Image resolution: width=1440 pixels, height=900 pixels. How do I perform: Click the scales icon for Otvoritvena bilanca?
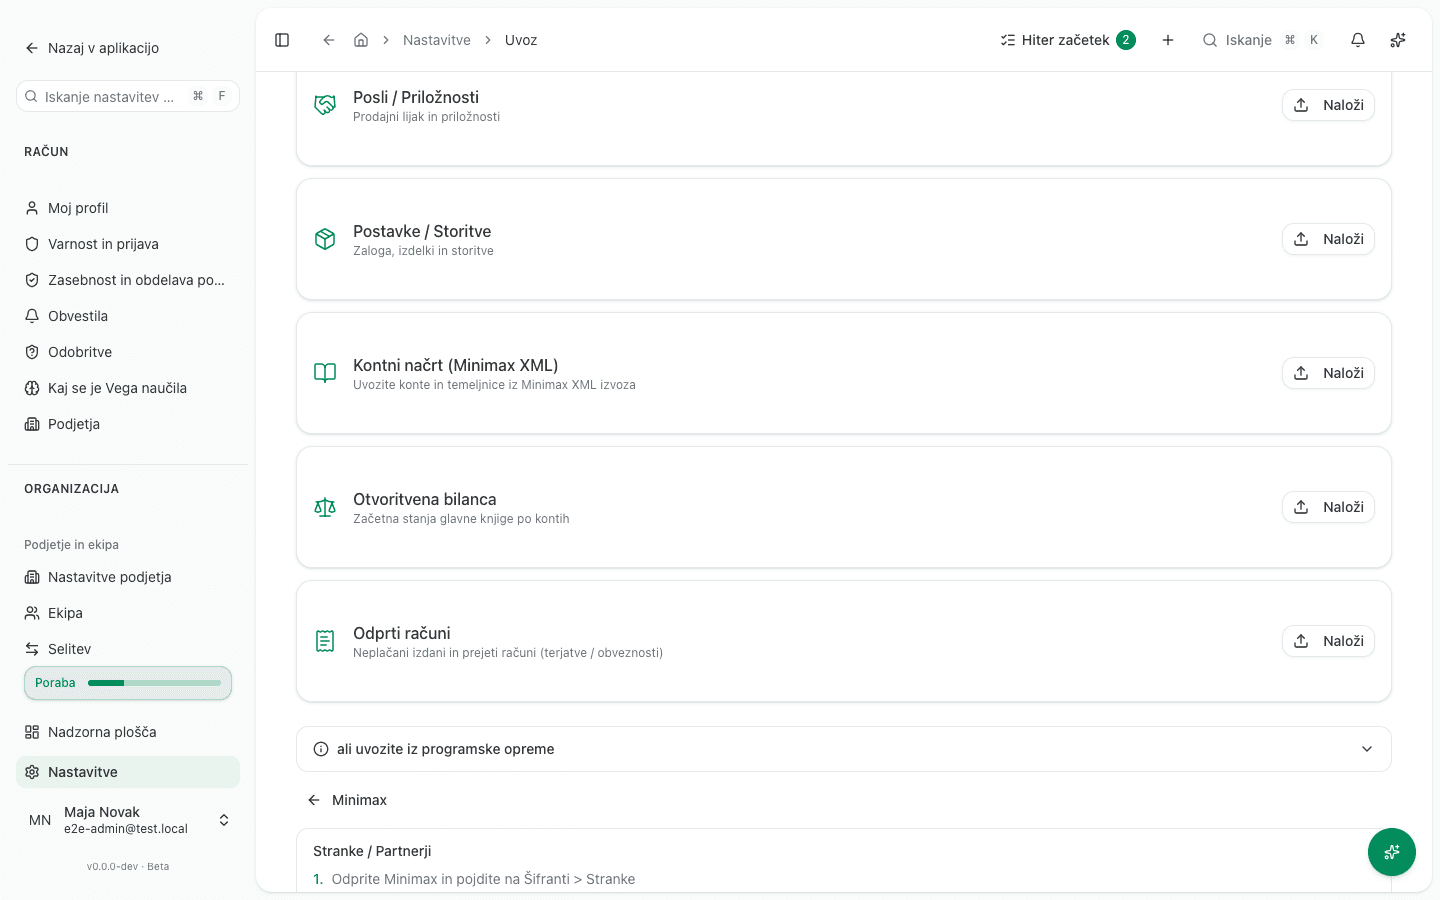tap(325, 507)
